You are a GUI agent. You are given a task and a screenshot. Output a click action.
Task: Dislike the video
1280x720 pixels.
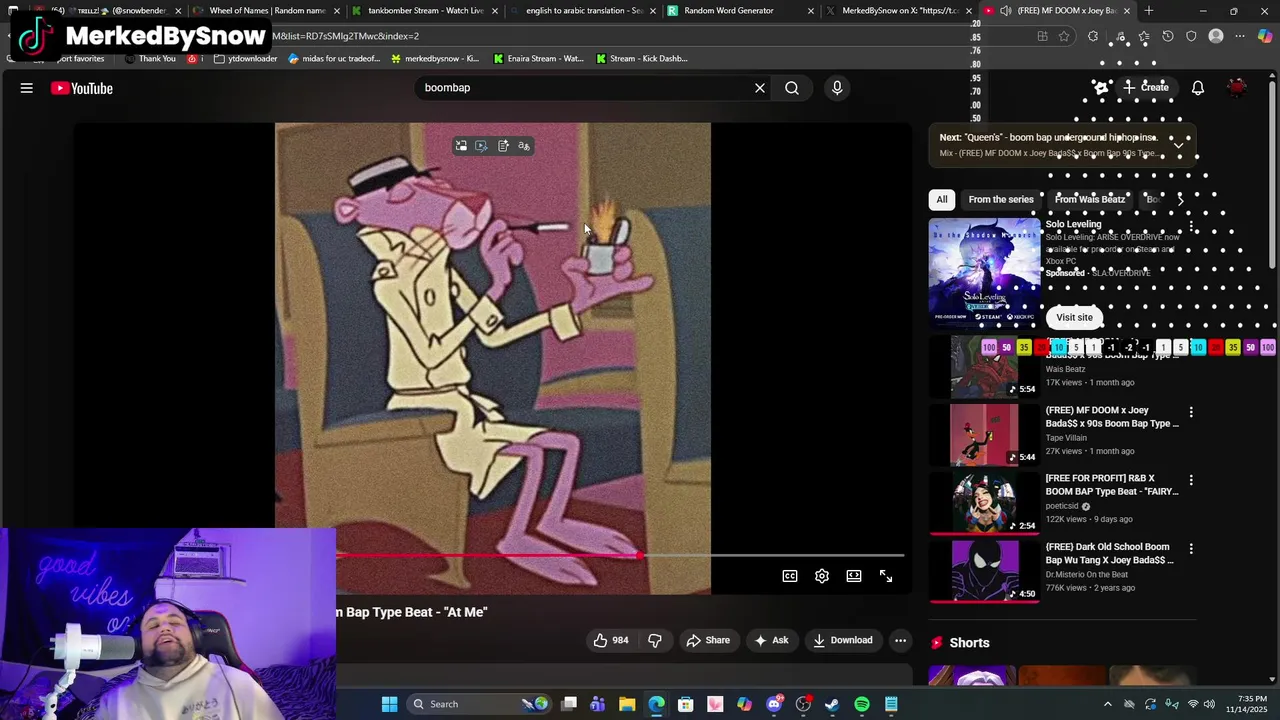click(x=655, y=640)
